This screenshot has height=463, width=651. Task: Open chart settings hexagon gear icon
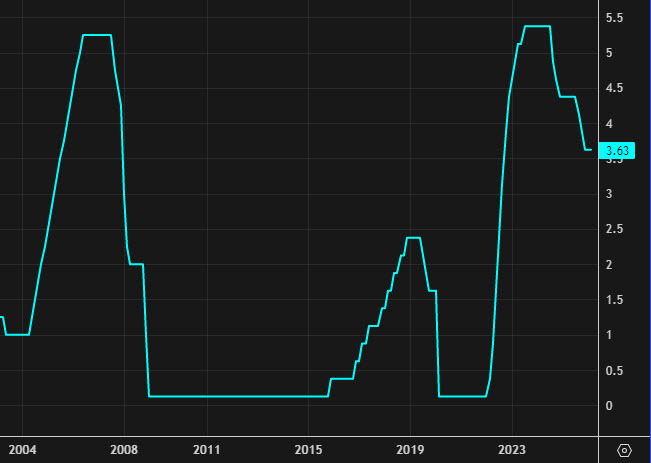(625, 450)
